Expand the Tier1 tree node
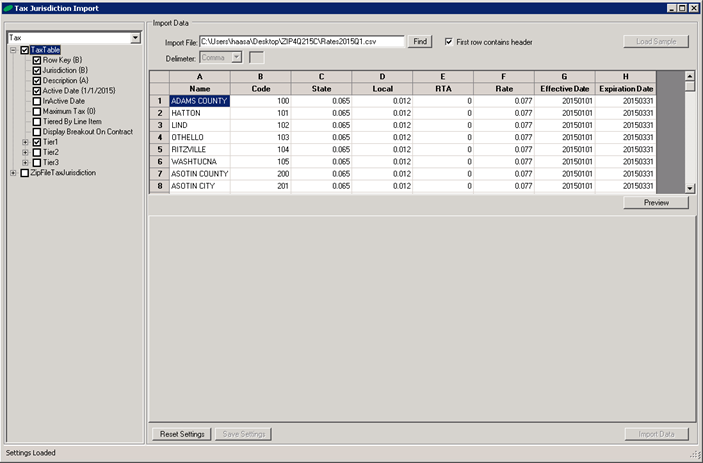Image resolution: width=703 pixels, height=463 pixels. tap(25, 142)
